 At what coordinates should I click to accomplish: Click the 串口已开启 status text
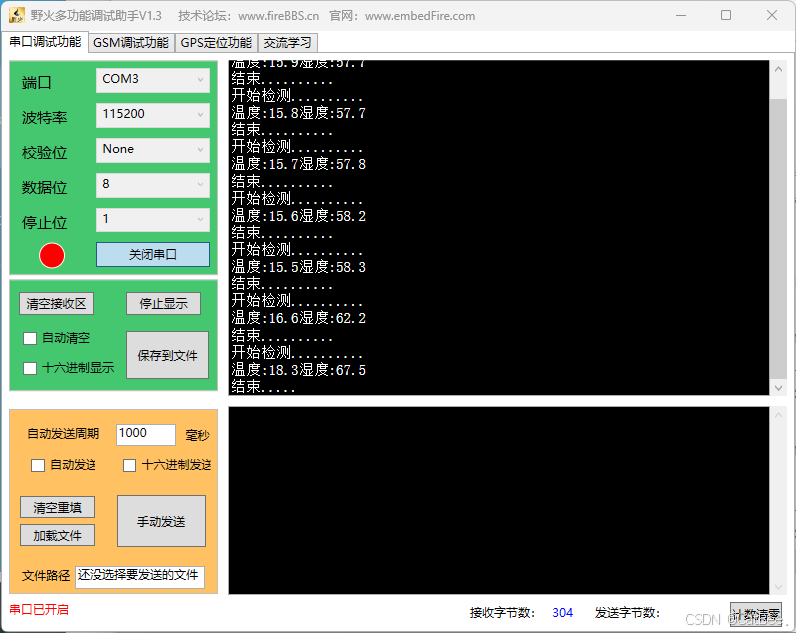pos(39,610)
